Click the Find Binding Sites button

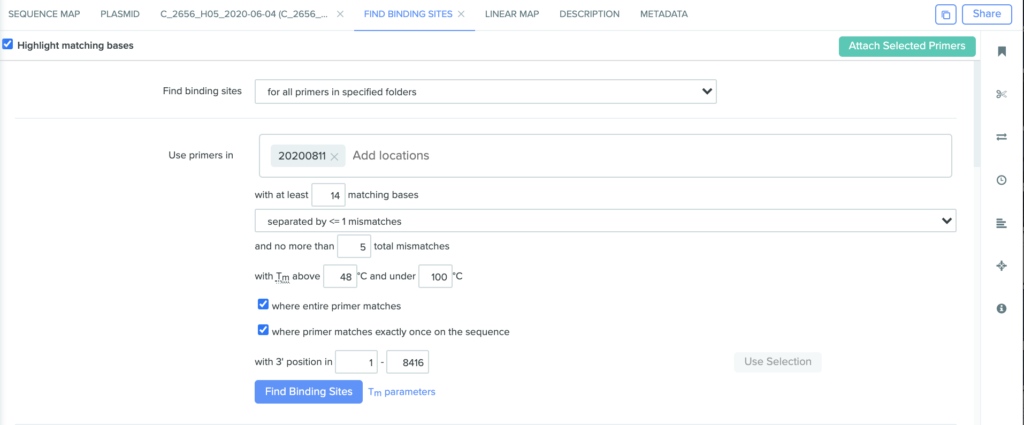pyautogui.click(x=308, y=392)
